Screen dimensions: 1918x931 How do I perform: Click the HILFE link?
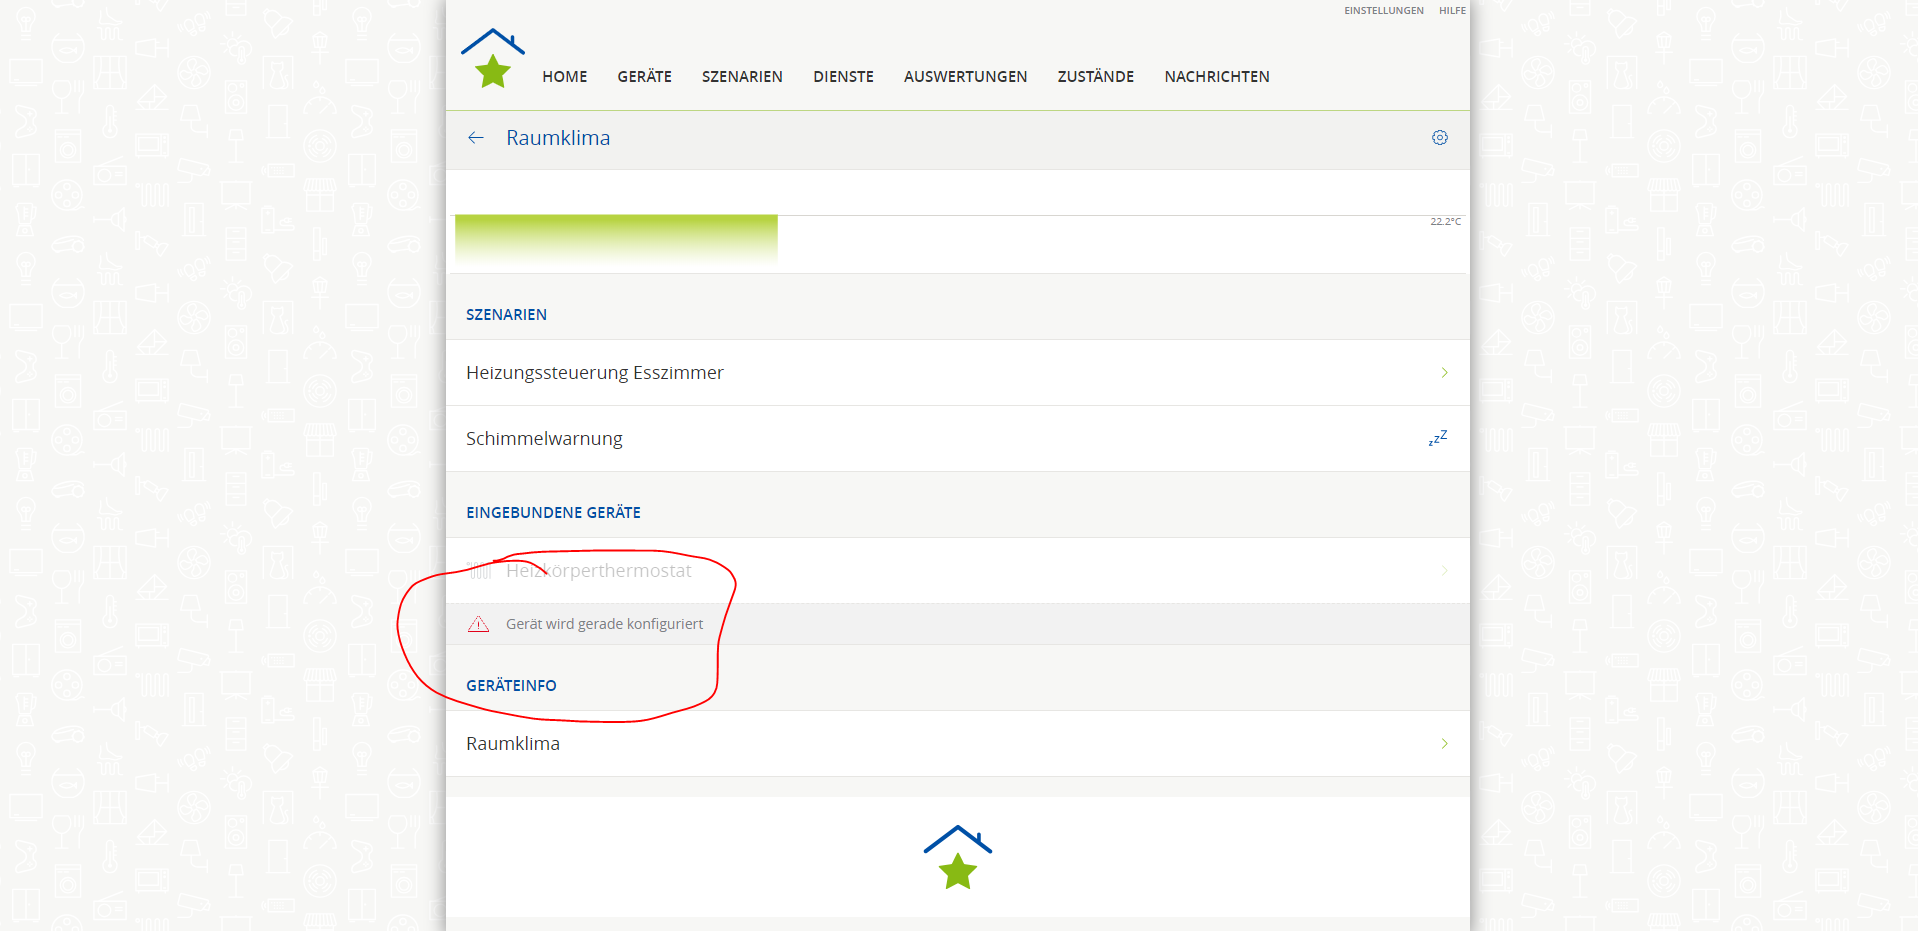pos(1452,11)
